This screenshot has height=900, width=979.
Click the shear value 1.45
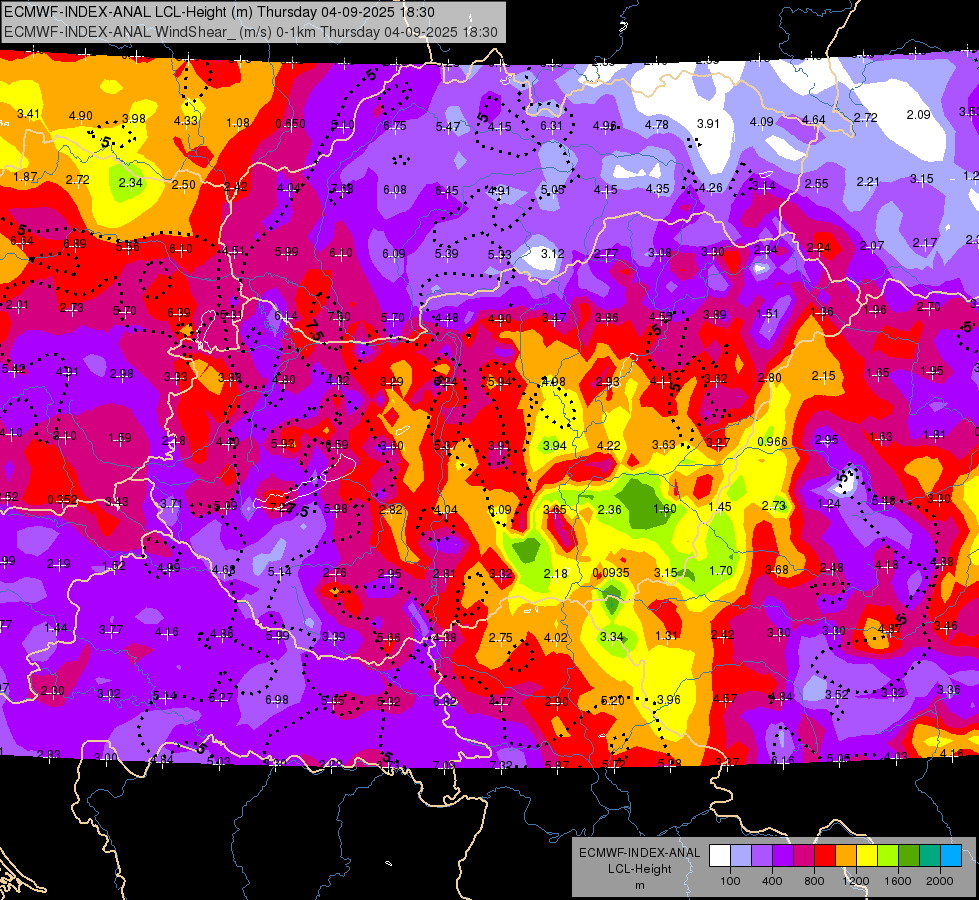point(720,507)
